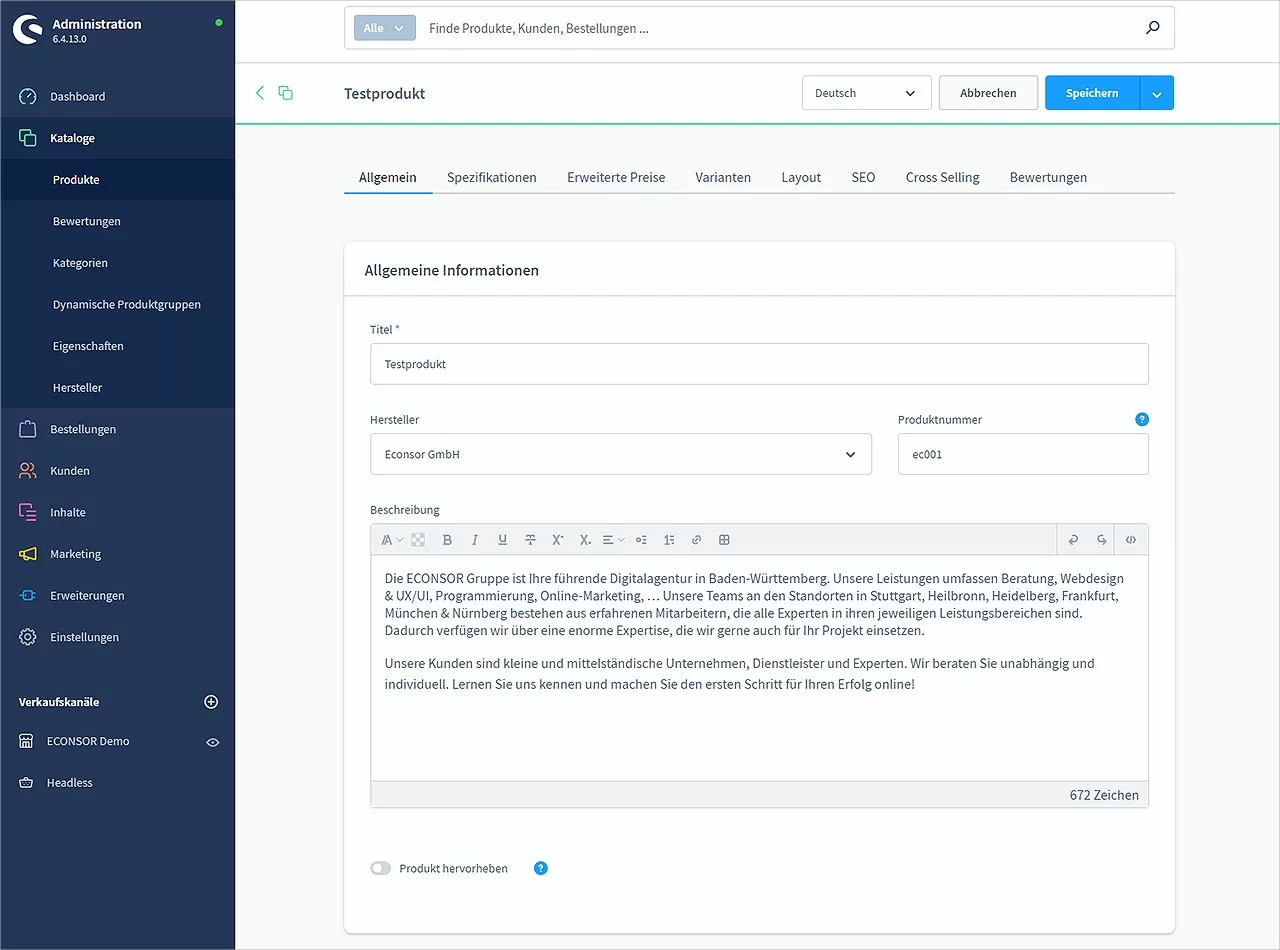The width and height of the screenshot is (1280, 950).
Task: Switch to the Varianten tab
Action: click(722, 177)
